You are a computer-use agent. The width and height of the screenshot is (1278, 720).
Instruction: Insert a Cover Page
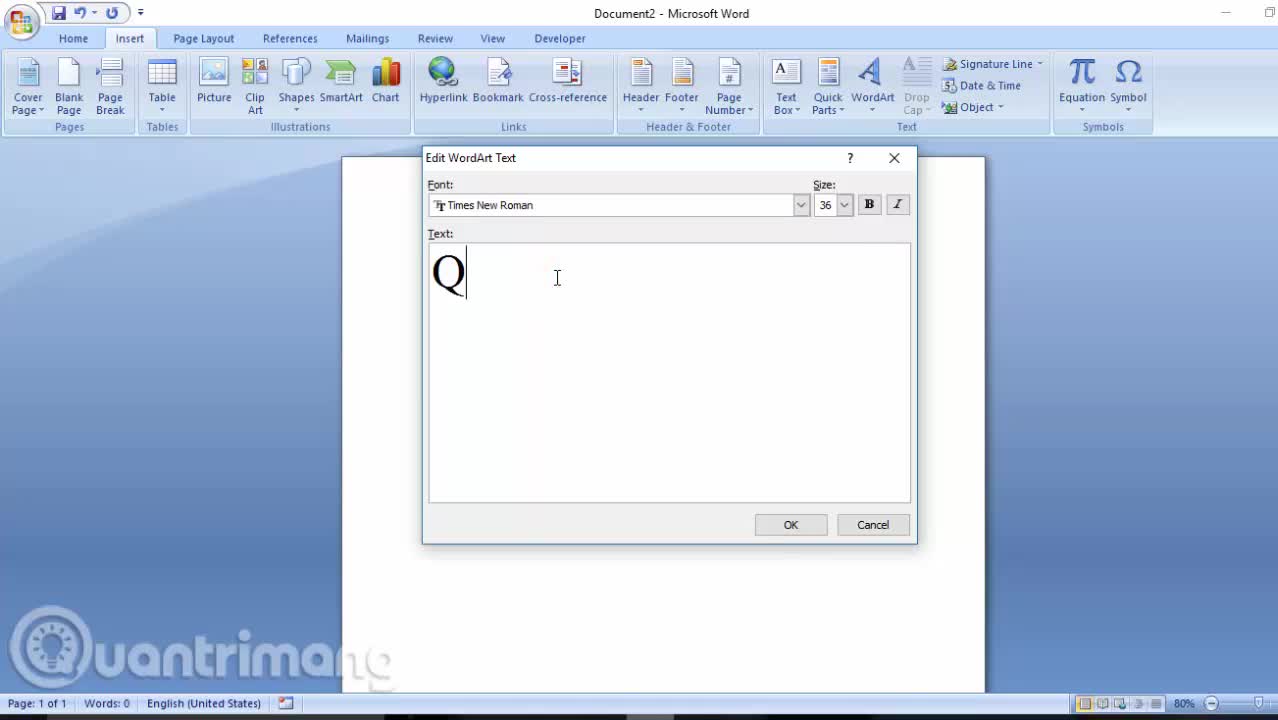pos(28,87)
